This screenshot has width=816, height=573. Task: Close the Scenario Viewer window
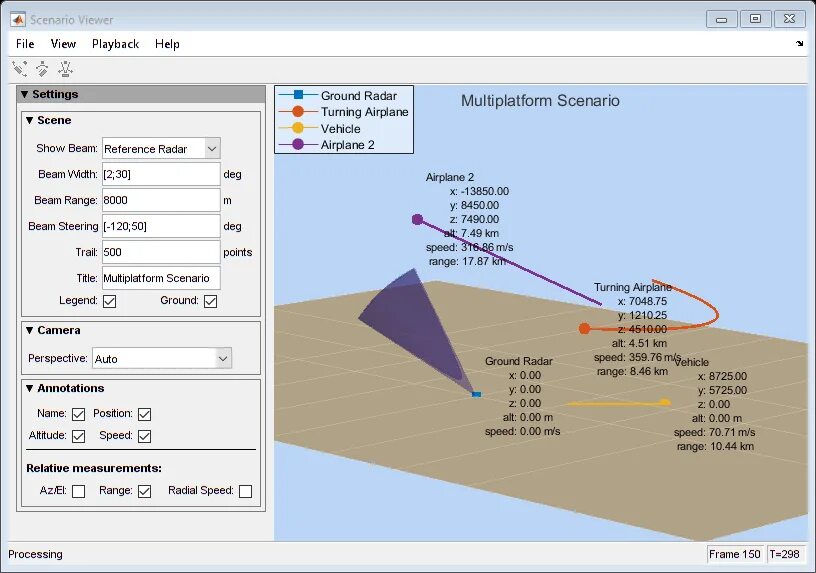click(x=789, y=19)
